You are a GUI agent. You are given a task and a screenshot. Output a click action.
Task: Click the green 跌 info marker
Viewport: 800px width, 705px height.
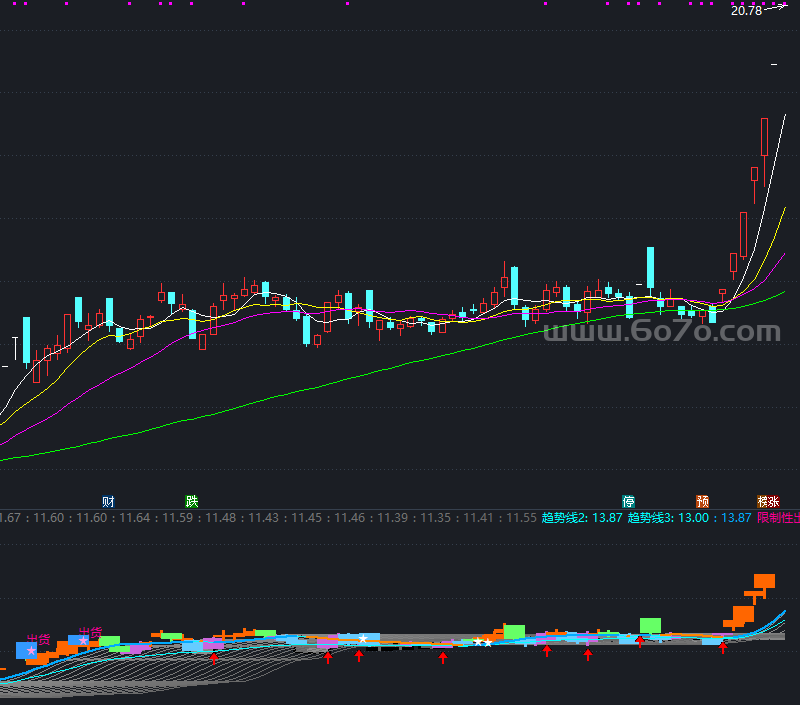pyautogui.click(x=191, y=501)
